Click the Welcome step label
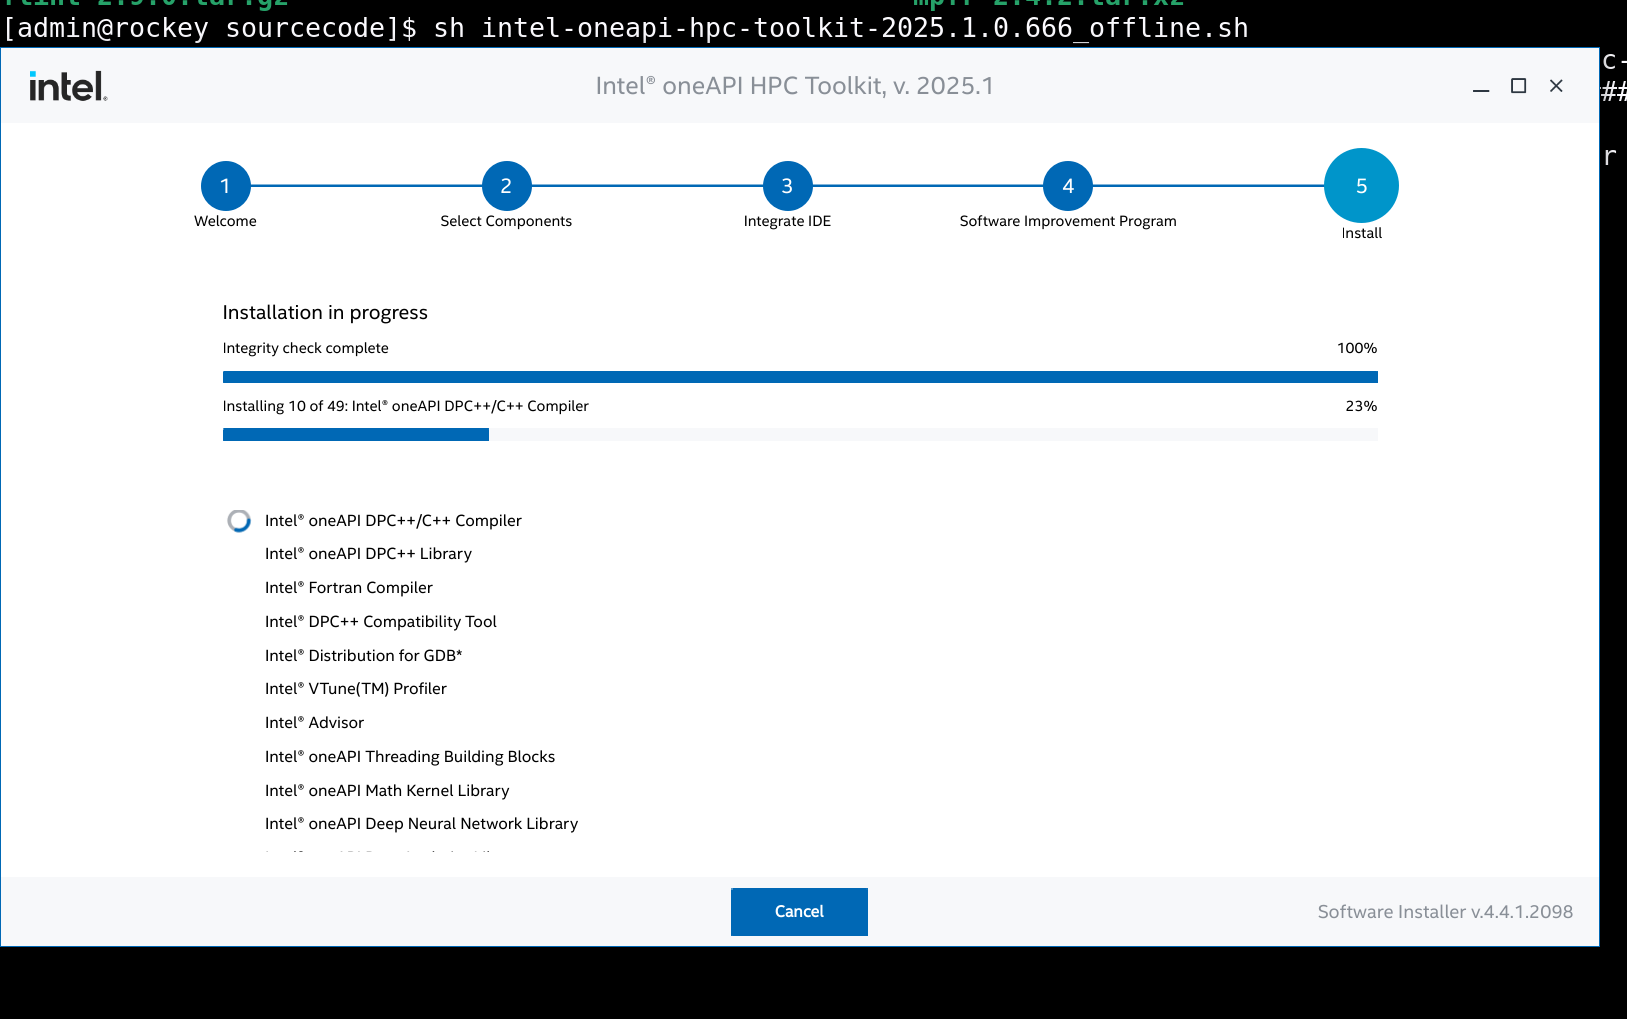The width and height of the screenshot is (1627, 1019). [225, 221]
